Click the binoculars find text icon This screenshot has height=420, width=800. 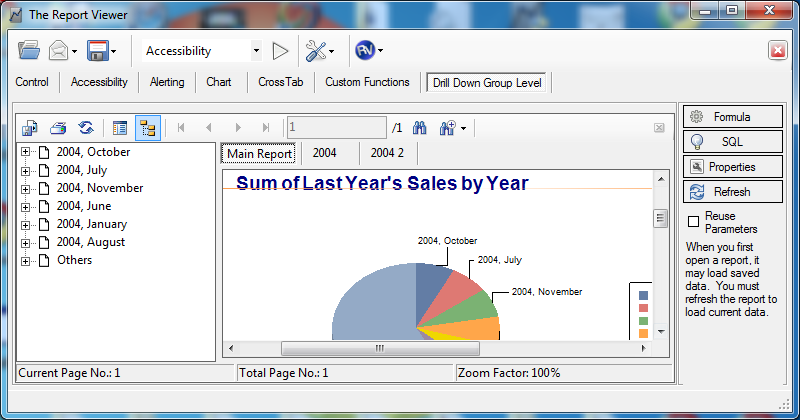pyautogui.click(x=420, y=128)
